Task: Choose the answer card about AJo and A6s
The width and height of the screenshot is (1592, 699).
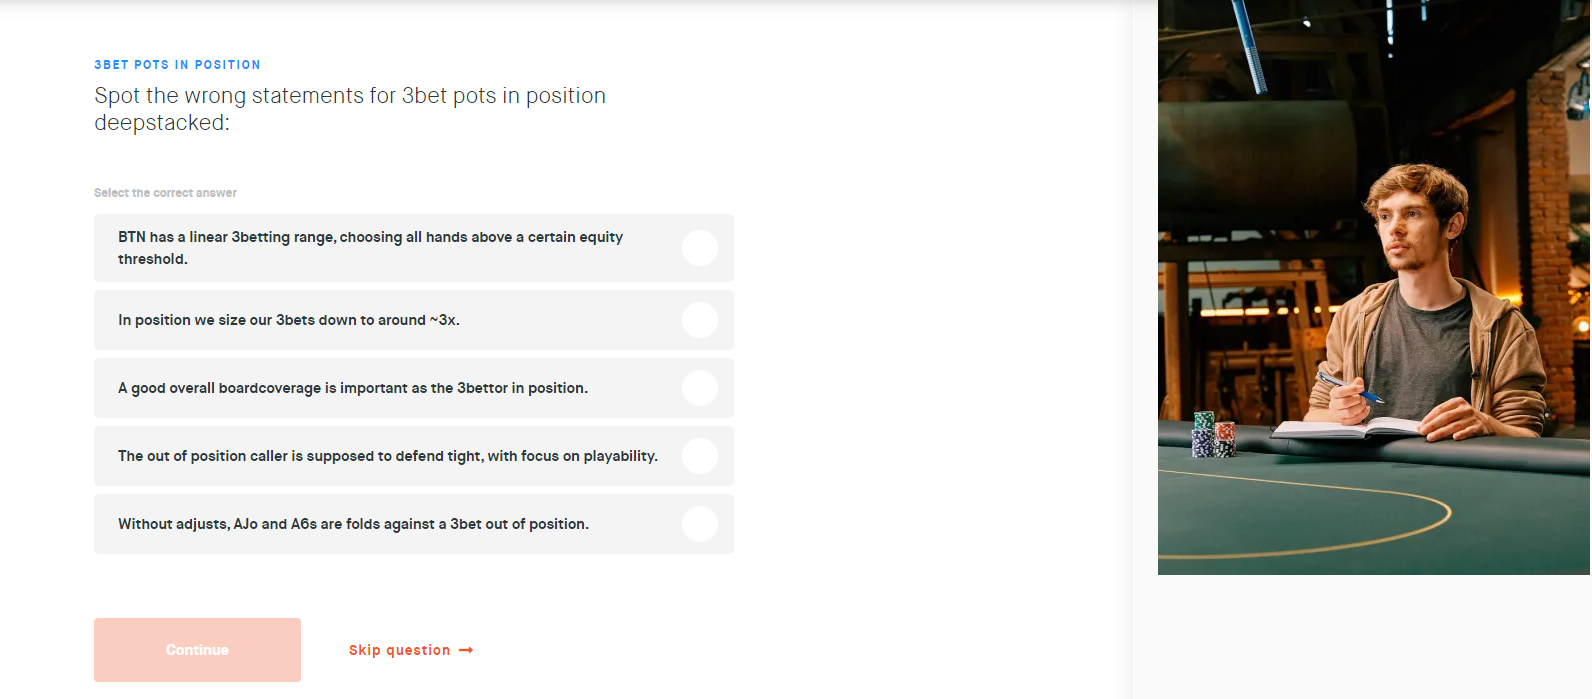Action: pyautogui.click(x=414, y=524)
